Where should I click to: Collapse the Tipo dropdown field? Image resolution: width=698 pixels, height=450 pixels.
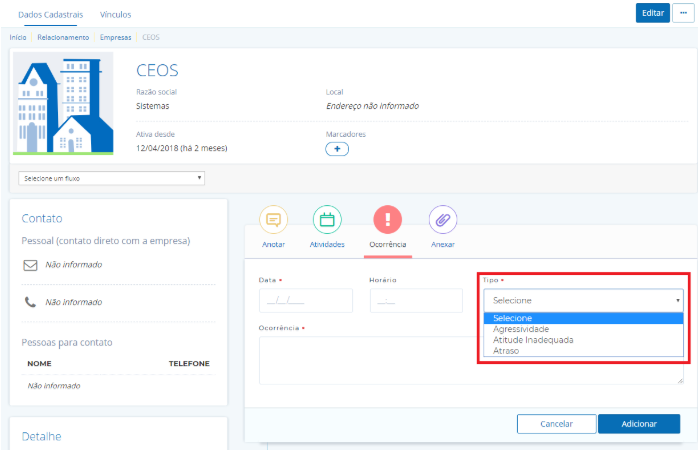583,300
